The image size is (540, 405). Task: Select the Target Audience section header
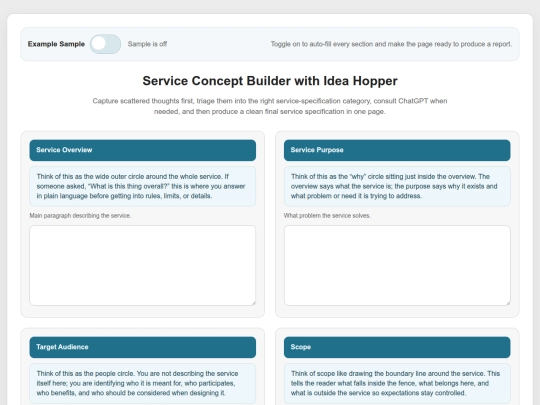pos(143,347)
